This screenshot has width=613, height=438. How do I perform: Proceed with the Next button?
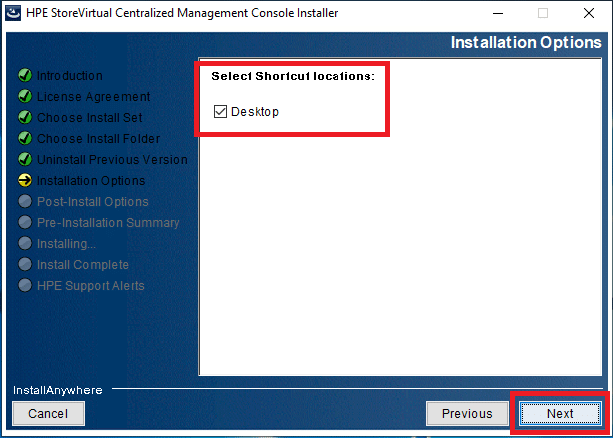[560, 413]
